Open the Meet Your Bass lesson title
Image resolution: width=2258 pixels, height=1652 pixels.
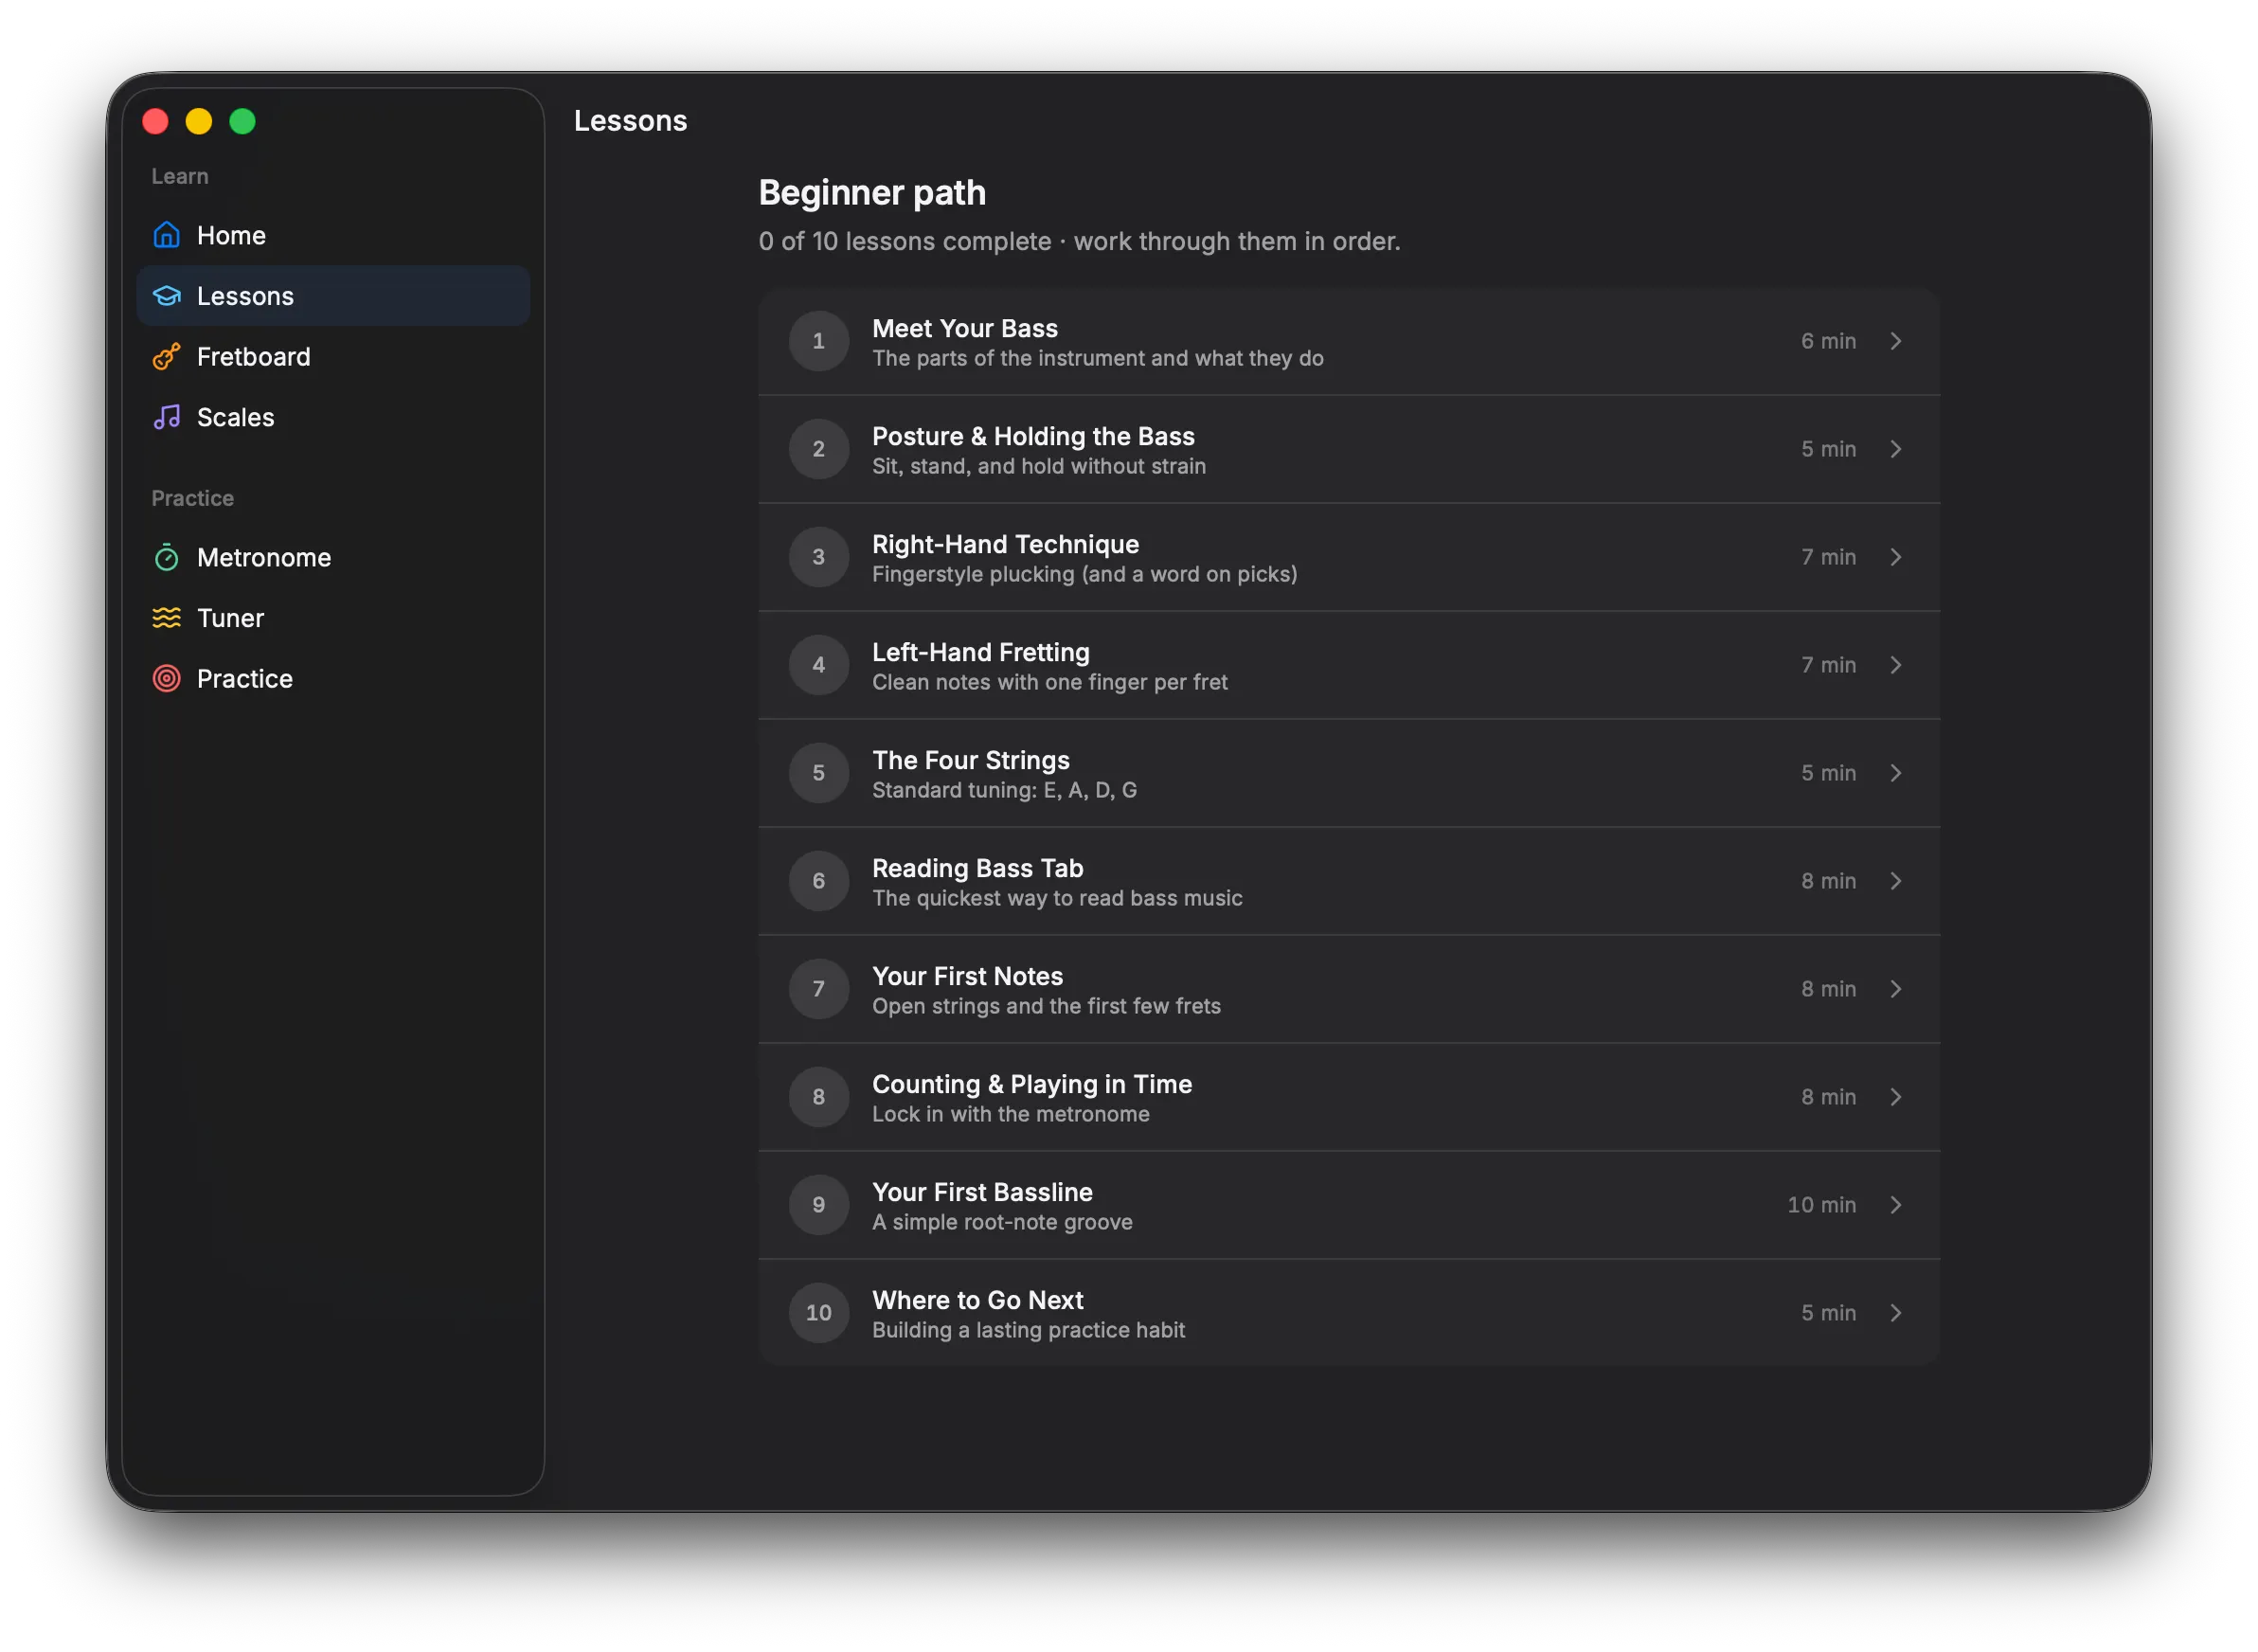(x=965, y=328)
